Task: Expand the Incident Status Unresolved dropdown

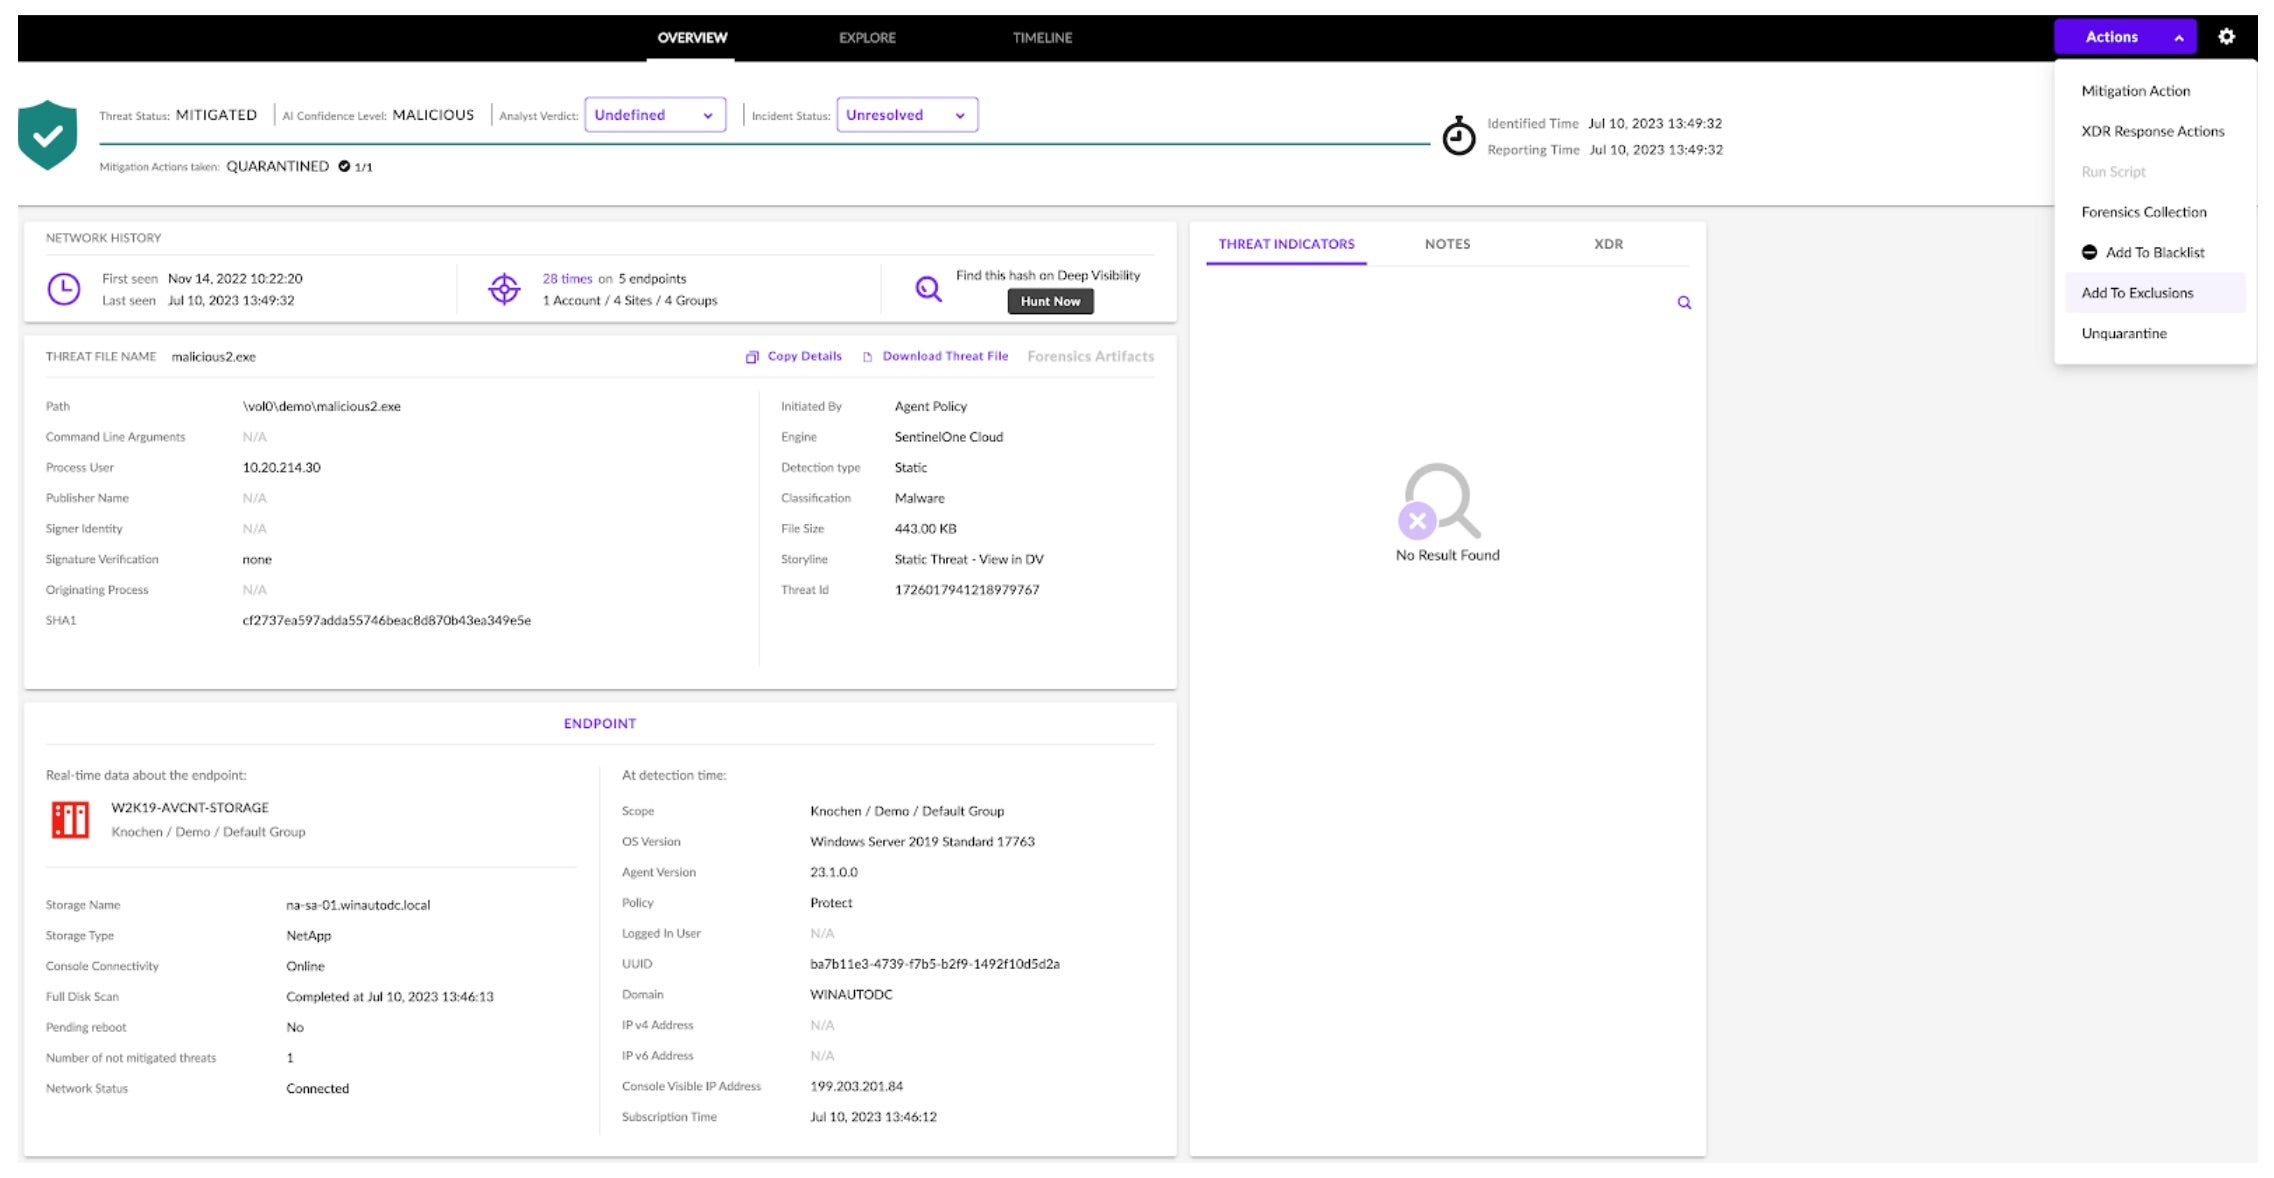Action: tap(906, 115)
